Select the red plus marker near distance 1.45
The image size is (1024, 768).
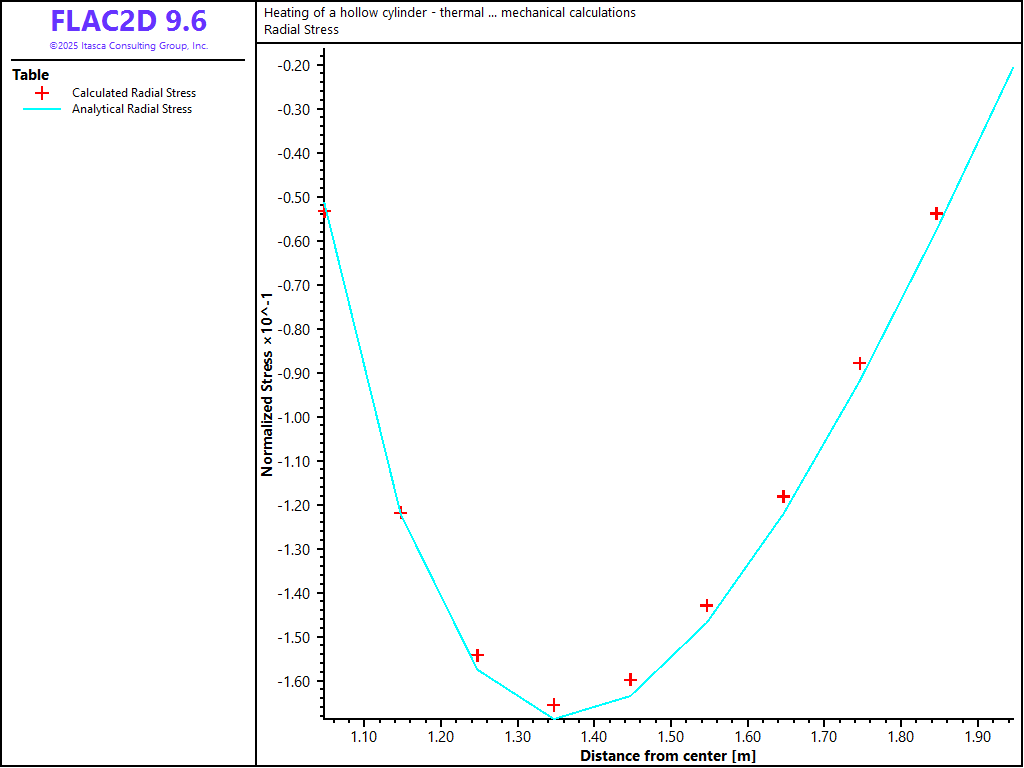coord(630,680)
